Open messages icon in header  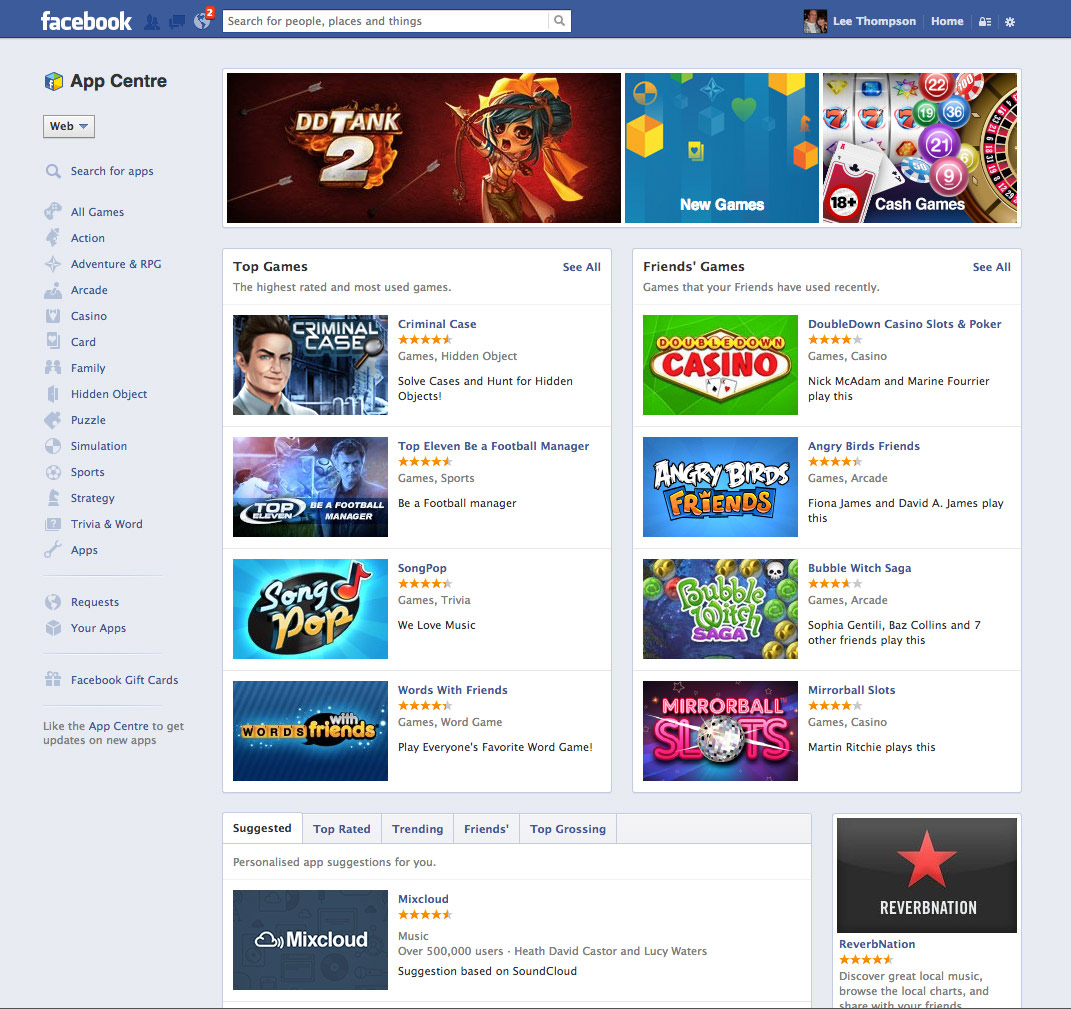point(177,22)
